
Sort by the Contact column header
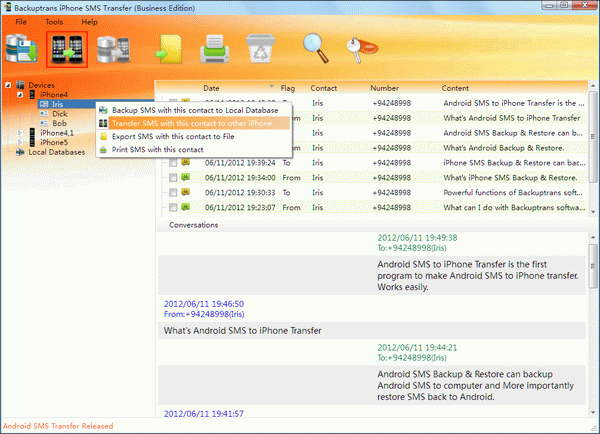click(x=324, y=88)
